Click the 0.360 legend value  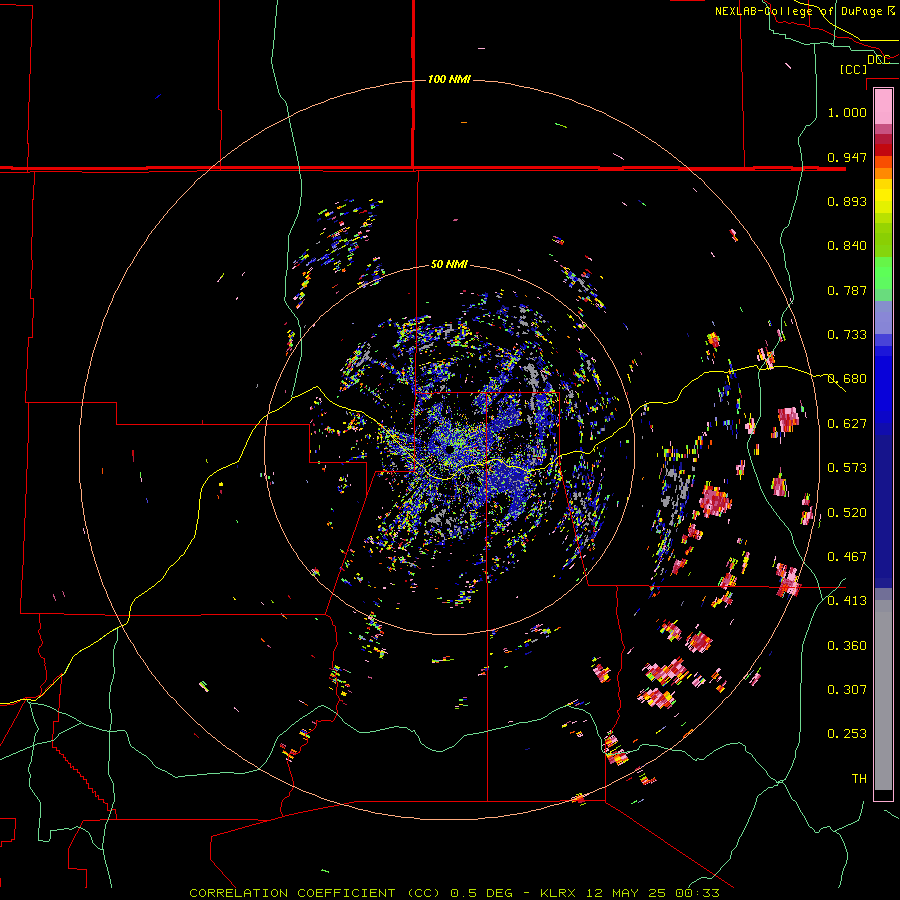(x=847, y=645)
